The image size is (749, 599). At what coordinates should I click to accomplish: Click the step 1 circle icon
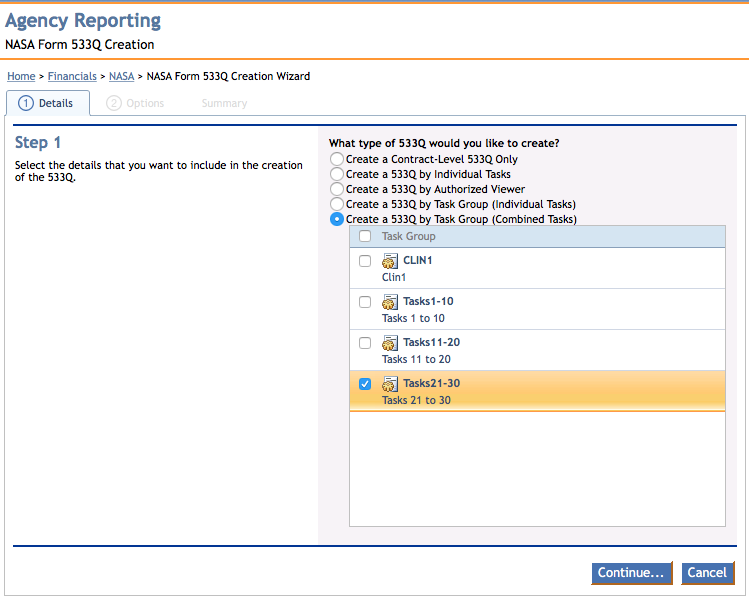pyautogui.click(x=26, y=103)
